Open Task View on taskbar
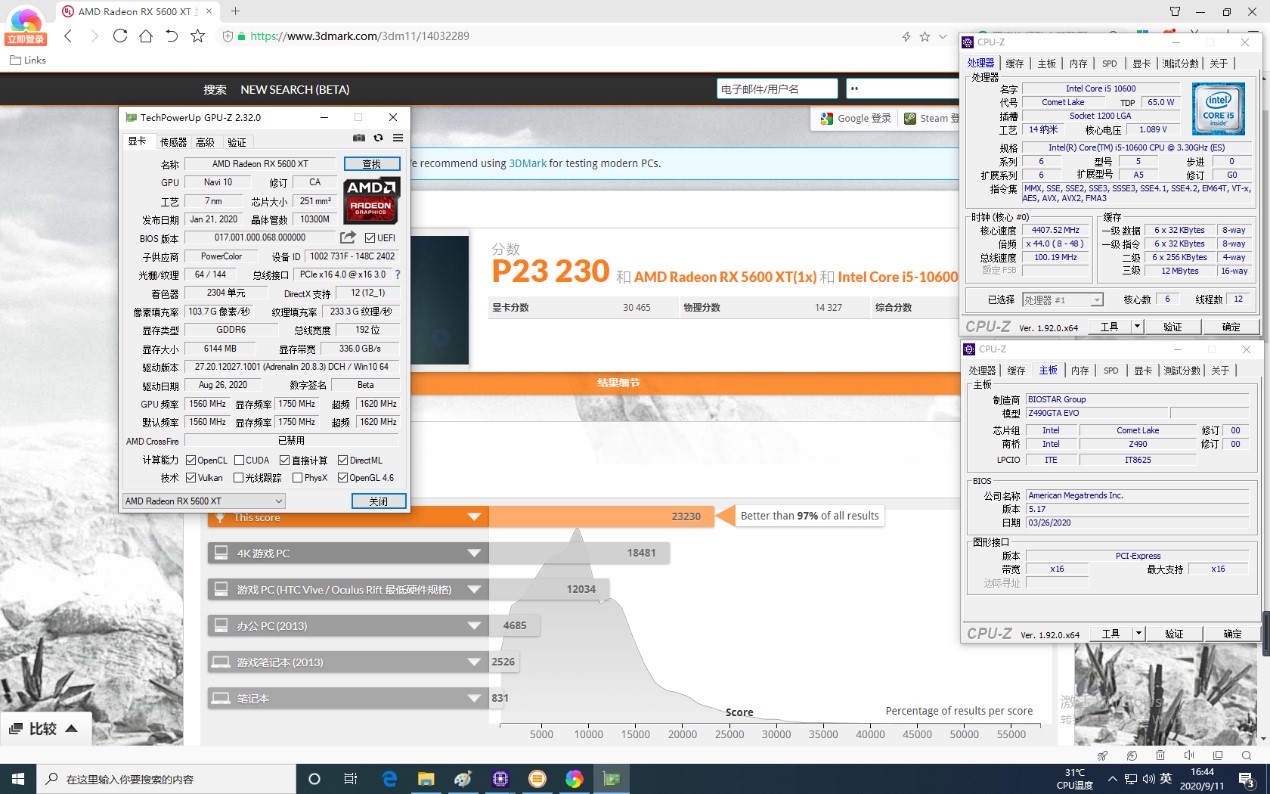Image resolution: width=1270 pixels, height=794 pixels. coord(351,778)
